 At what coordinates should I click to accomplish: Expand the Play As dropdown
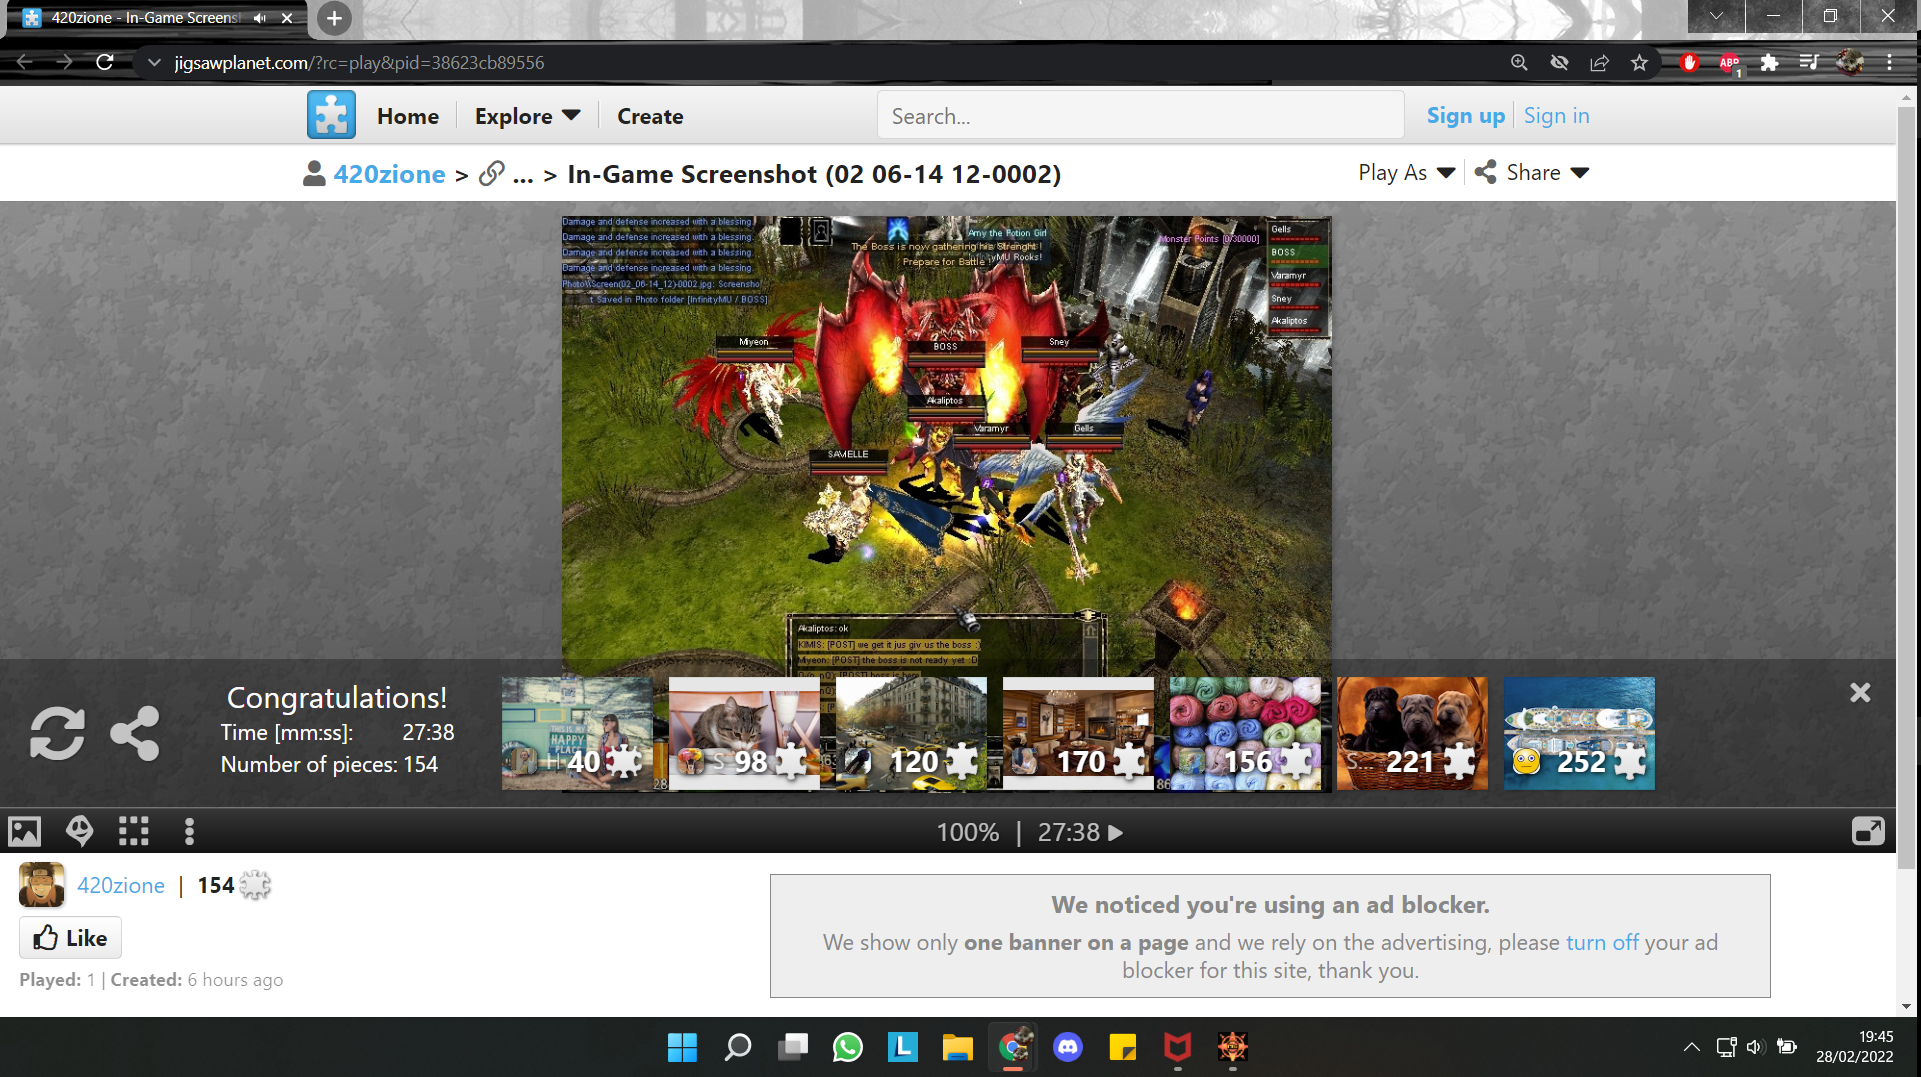point(1406,172)
